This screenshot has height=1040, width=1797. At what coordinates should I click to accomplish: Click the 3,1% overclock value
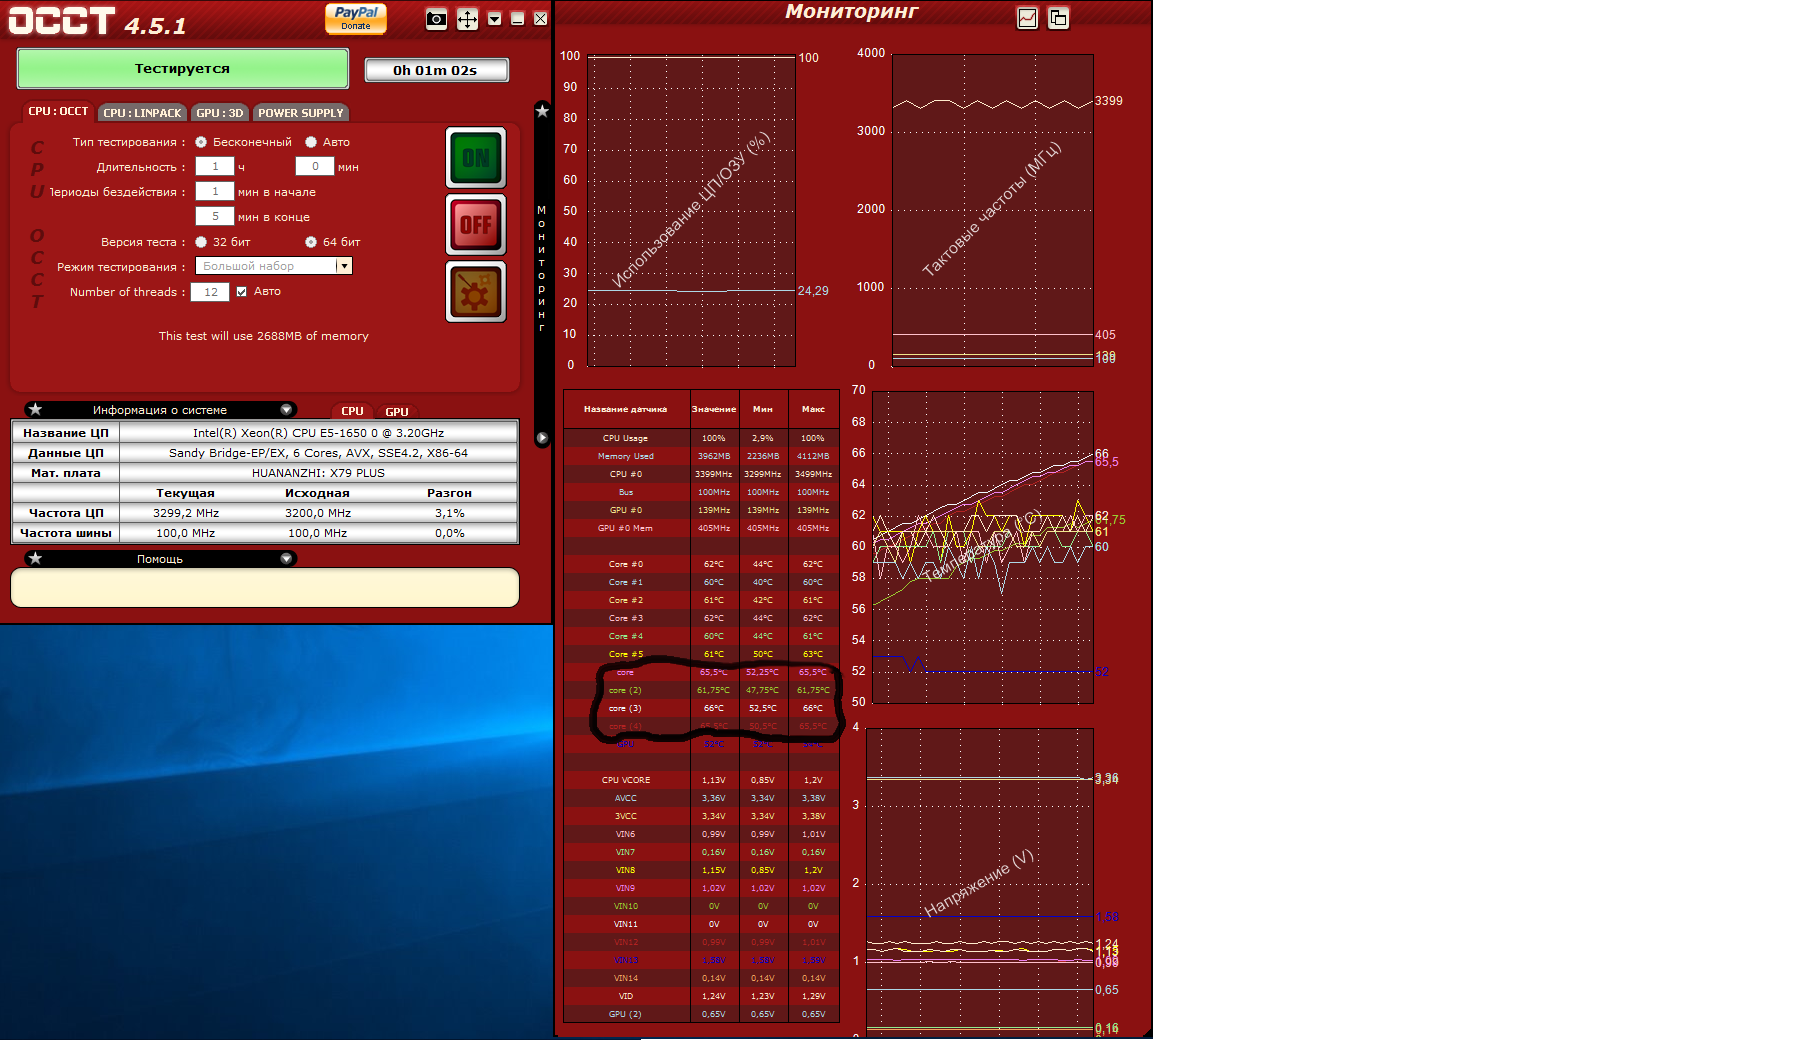tap(450, 513)
